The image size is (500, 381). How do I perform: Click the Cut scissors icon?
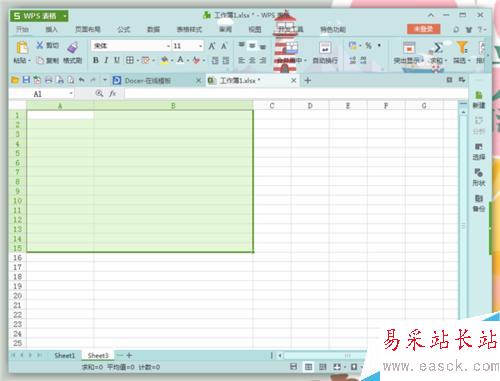point(40,45)
